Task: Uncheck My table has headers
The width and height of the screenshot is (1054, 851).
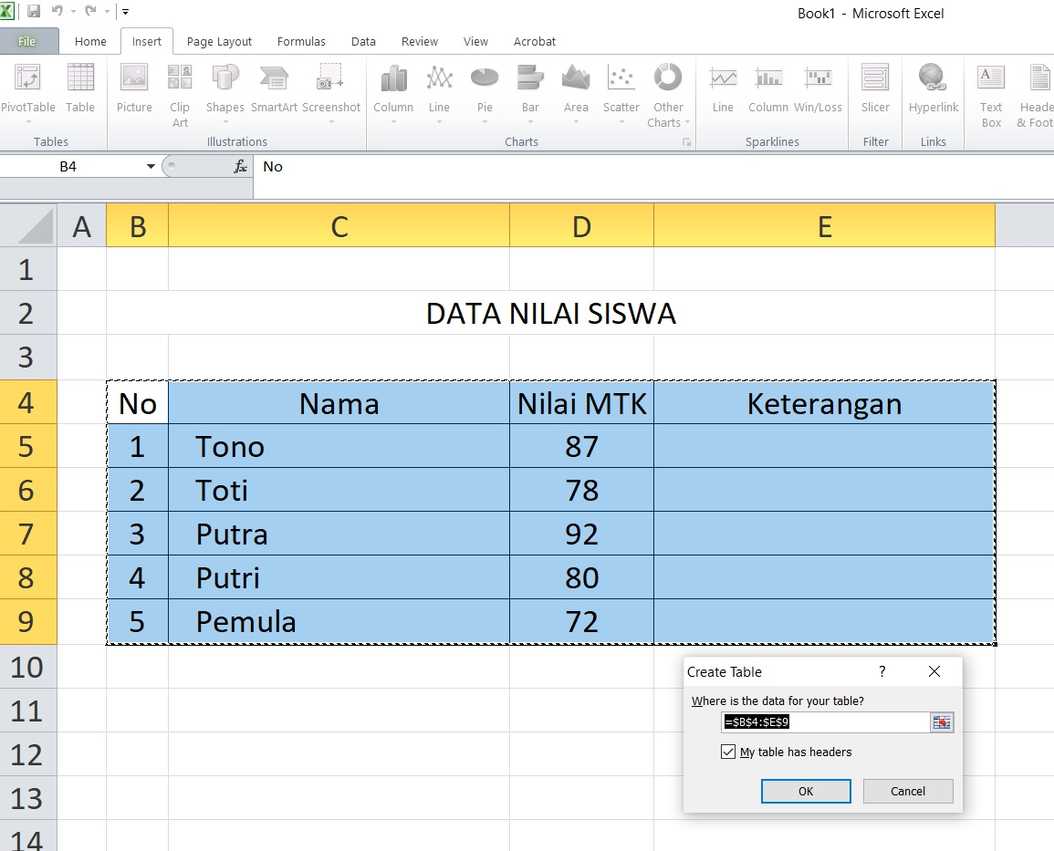Action: 728,752
